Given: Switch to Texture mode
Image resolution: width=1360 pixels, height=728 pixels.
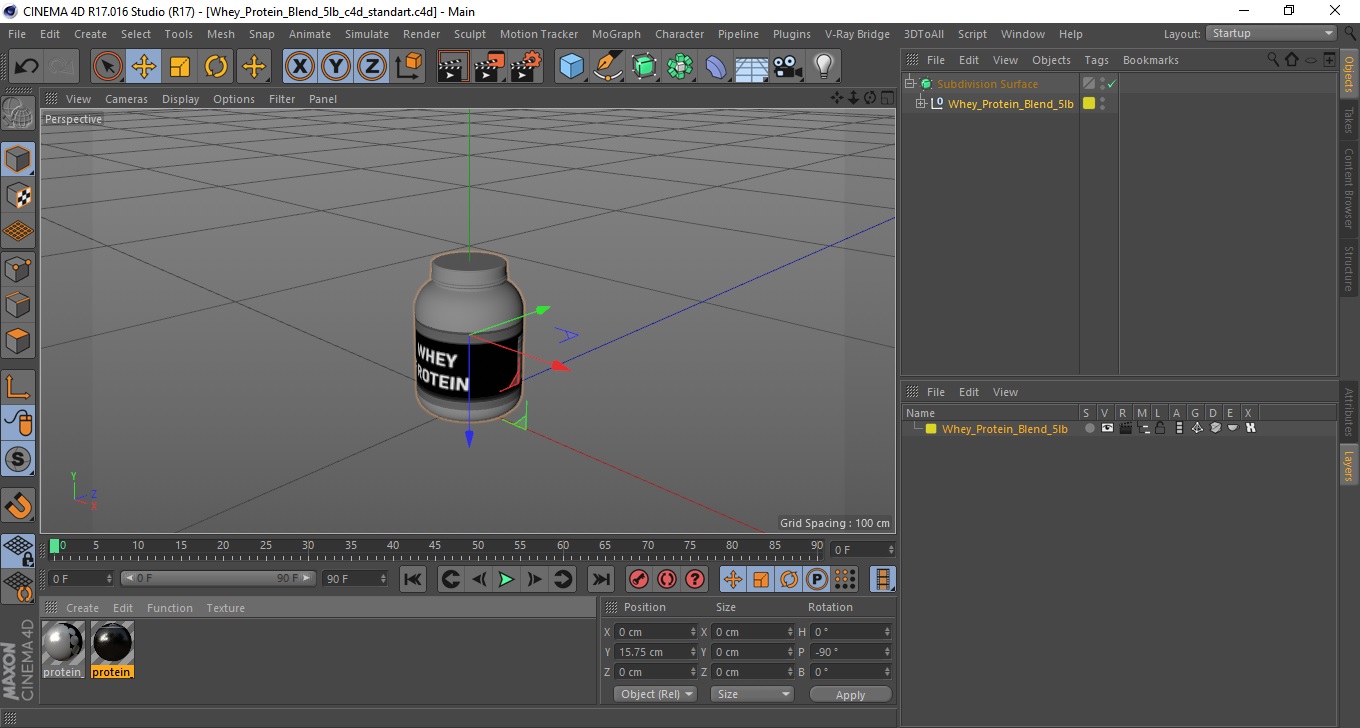Looking at the screenshot, I should [18, 196].
